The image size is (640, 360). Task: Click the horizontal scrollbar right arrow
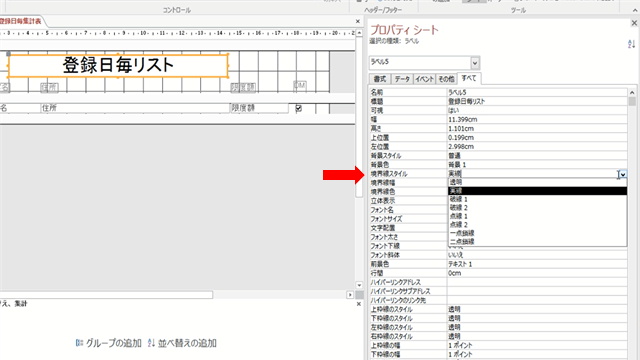tap(350, 294)
